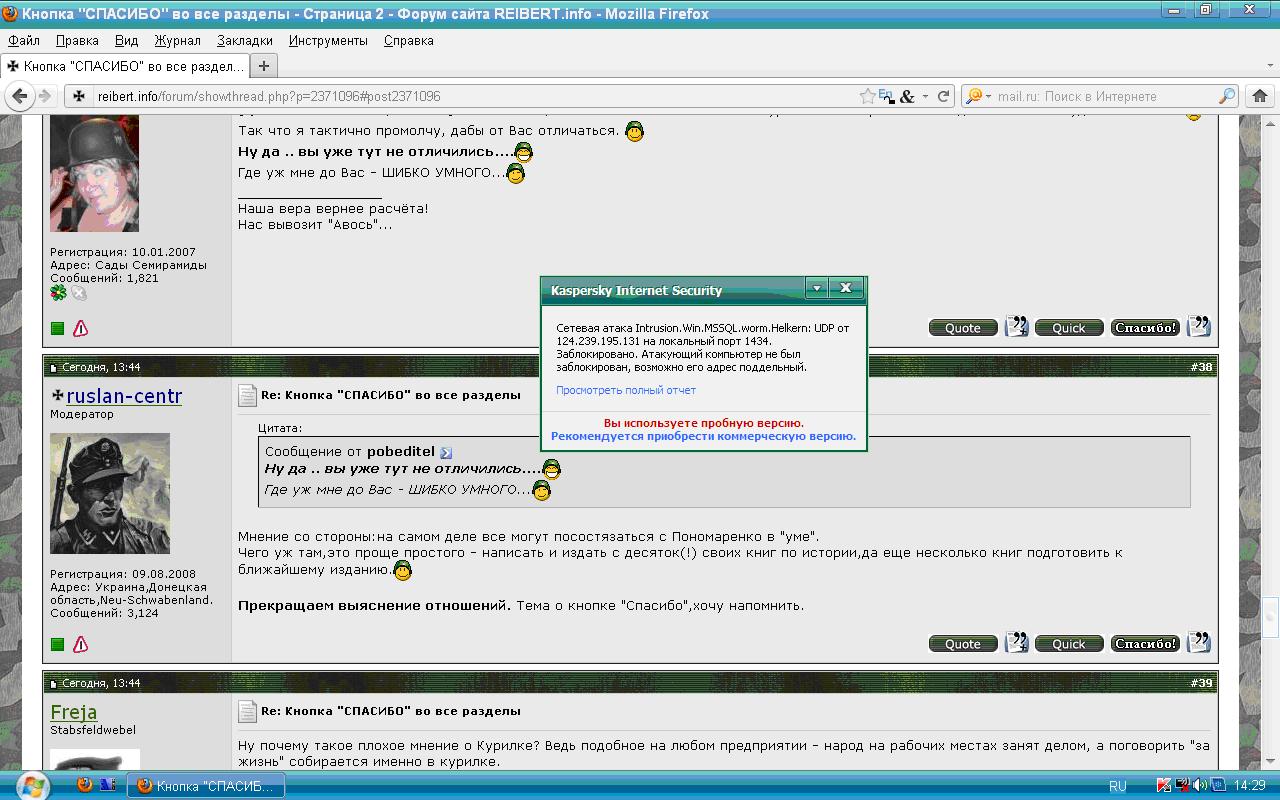
Task: Expand the Kaspersky notification dropdown arrow
Action: pos(817,288)
